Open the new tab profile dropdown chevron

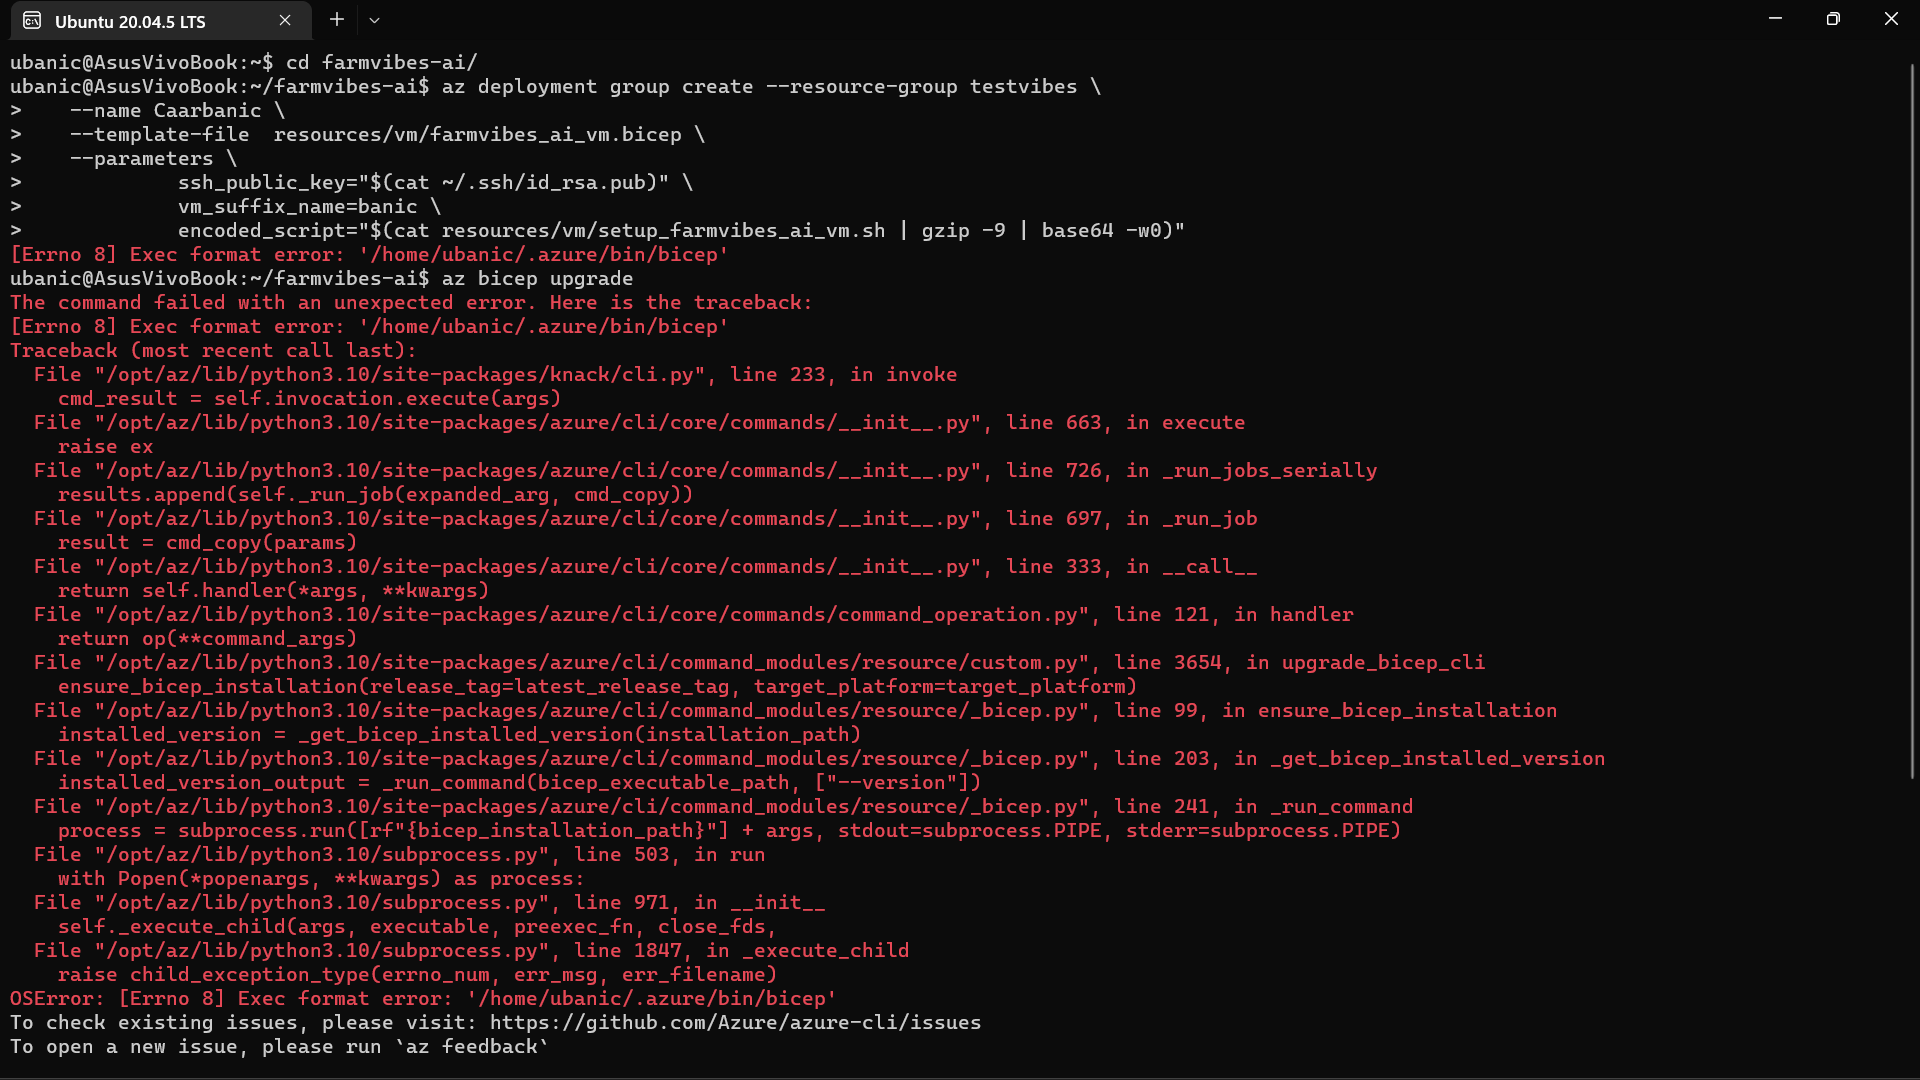tap(374, 20)
